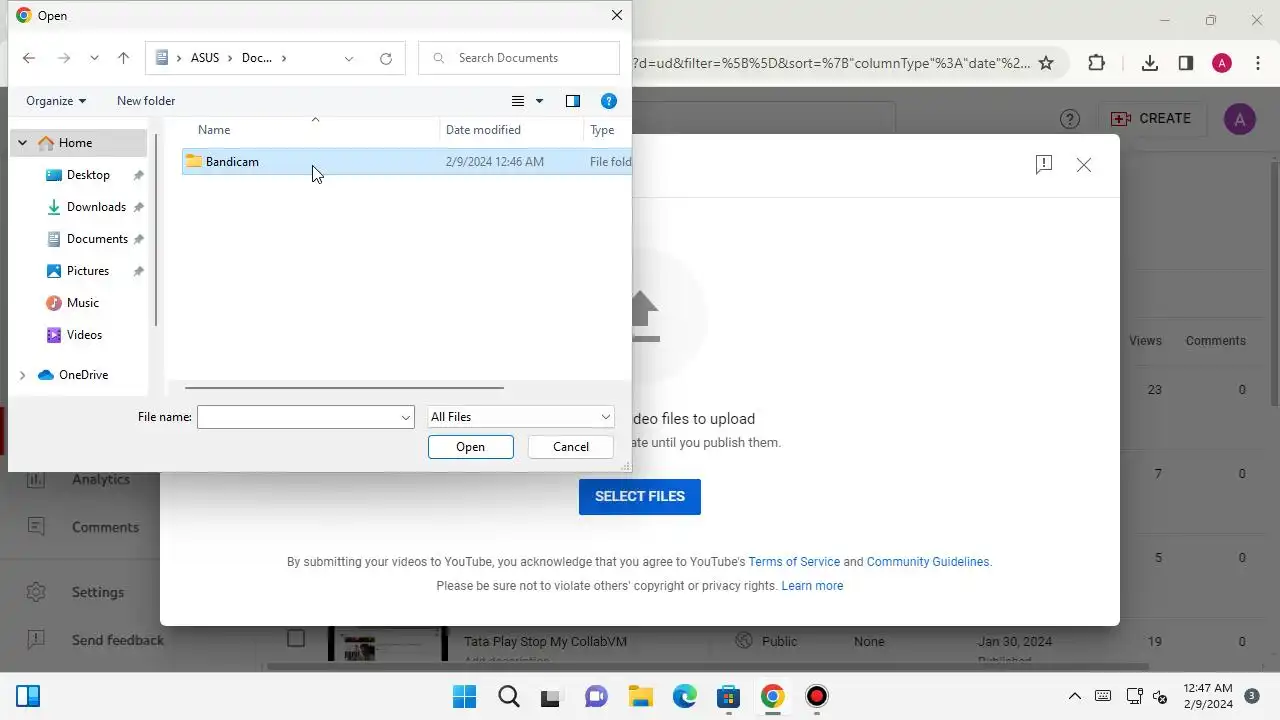
Task: Expand address bar previous locations dropdown
Action: (x=349, y=58)
